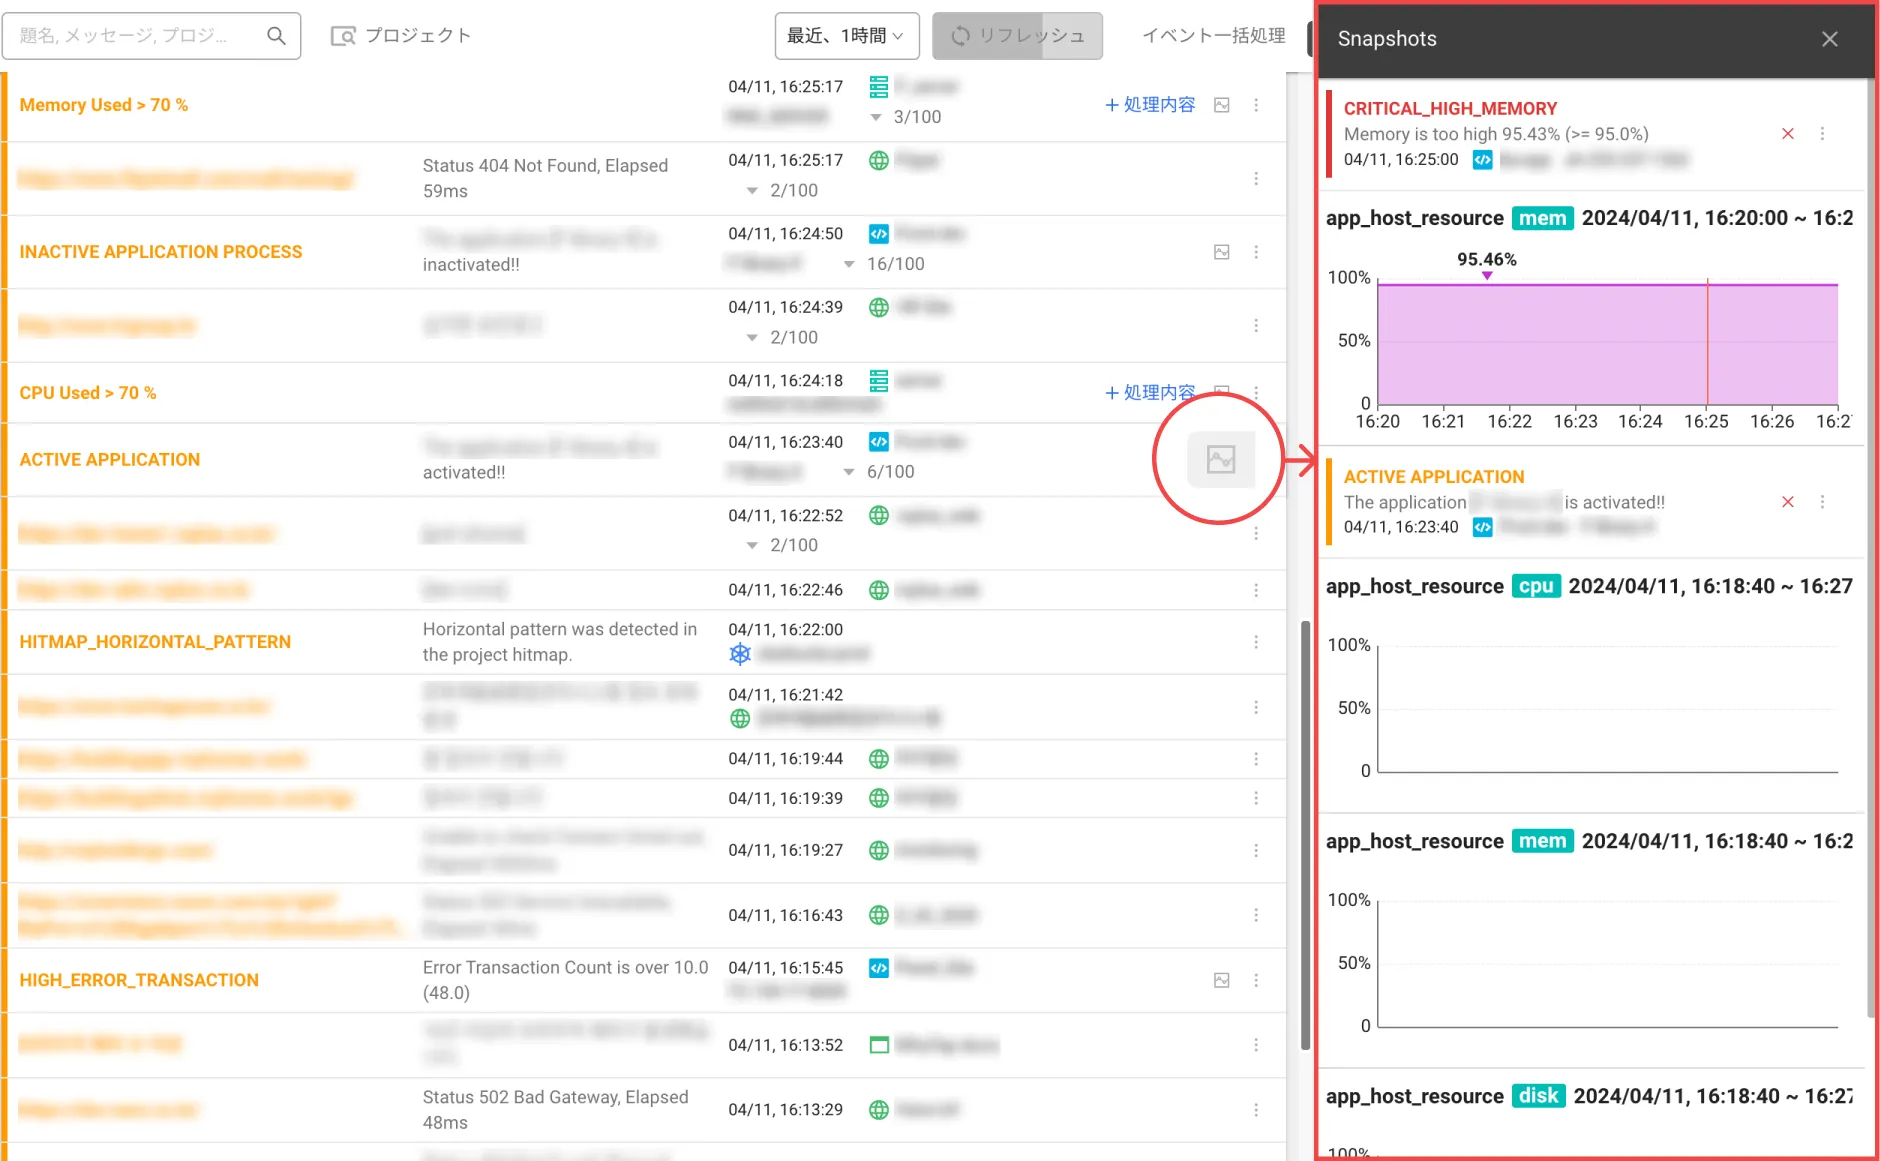
Task: Select the CPU Used > 70 % event title
Action: pos(88,393)
